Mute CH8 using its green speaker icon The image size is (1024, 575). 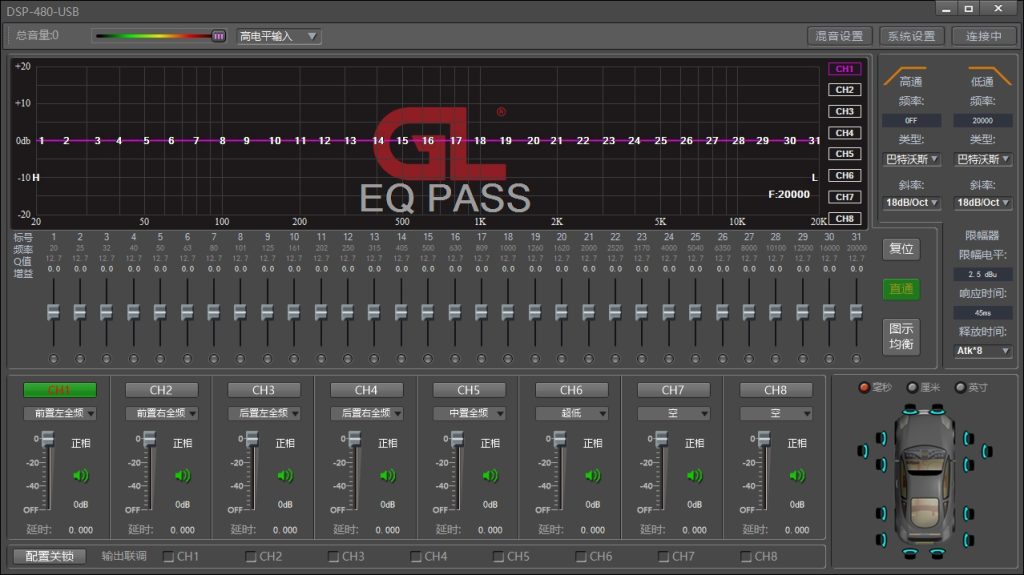pyautogui.click(x=797, y=476)
